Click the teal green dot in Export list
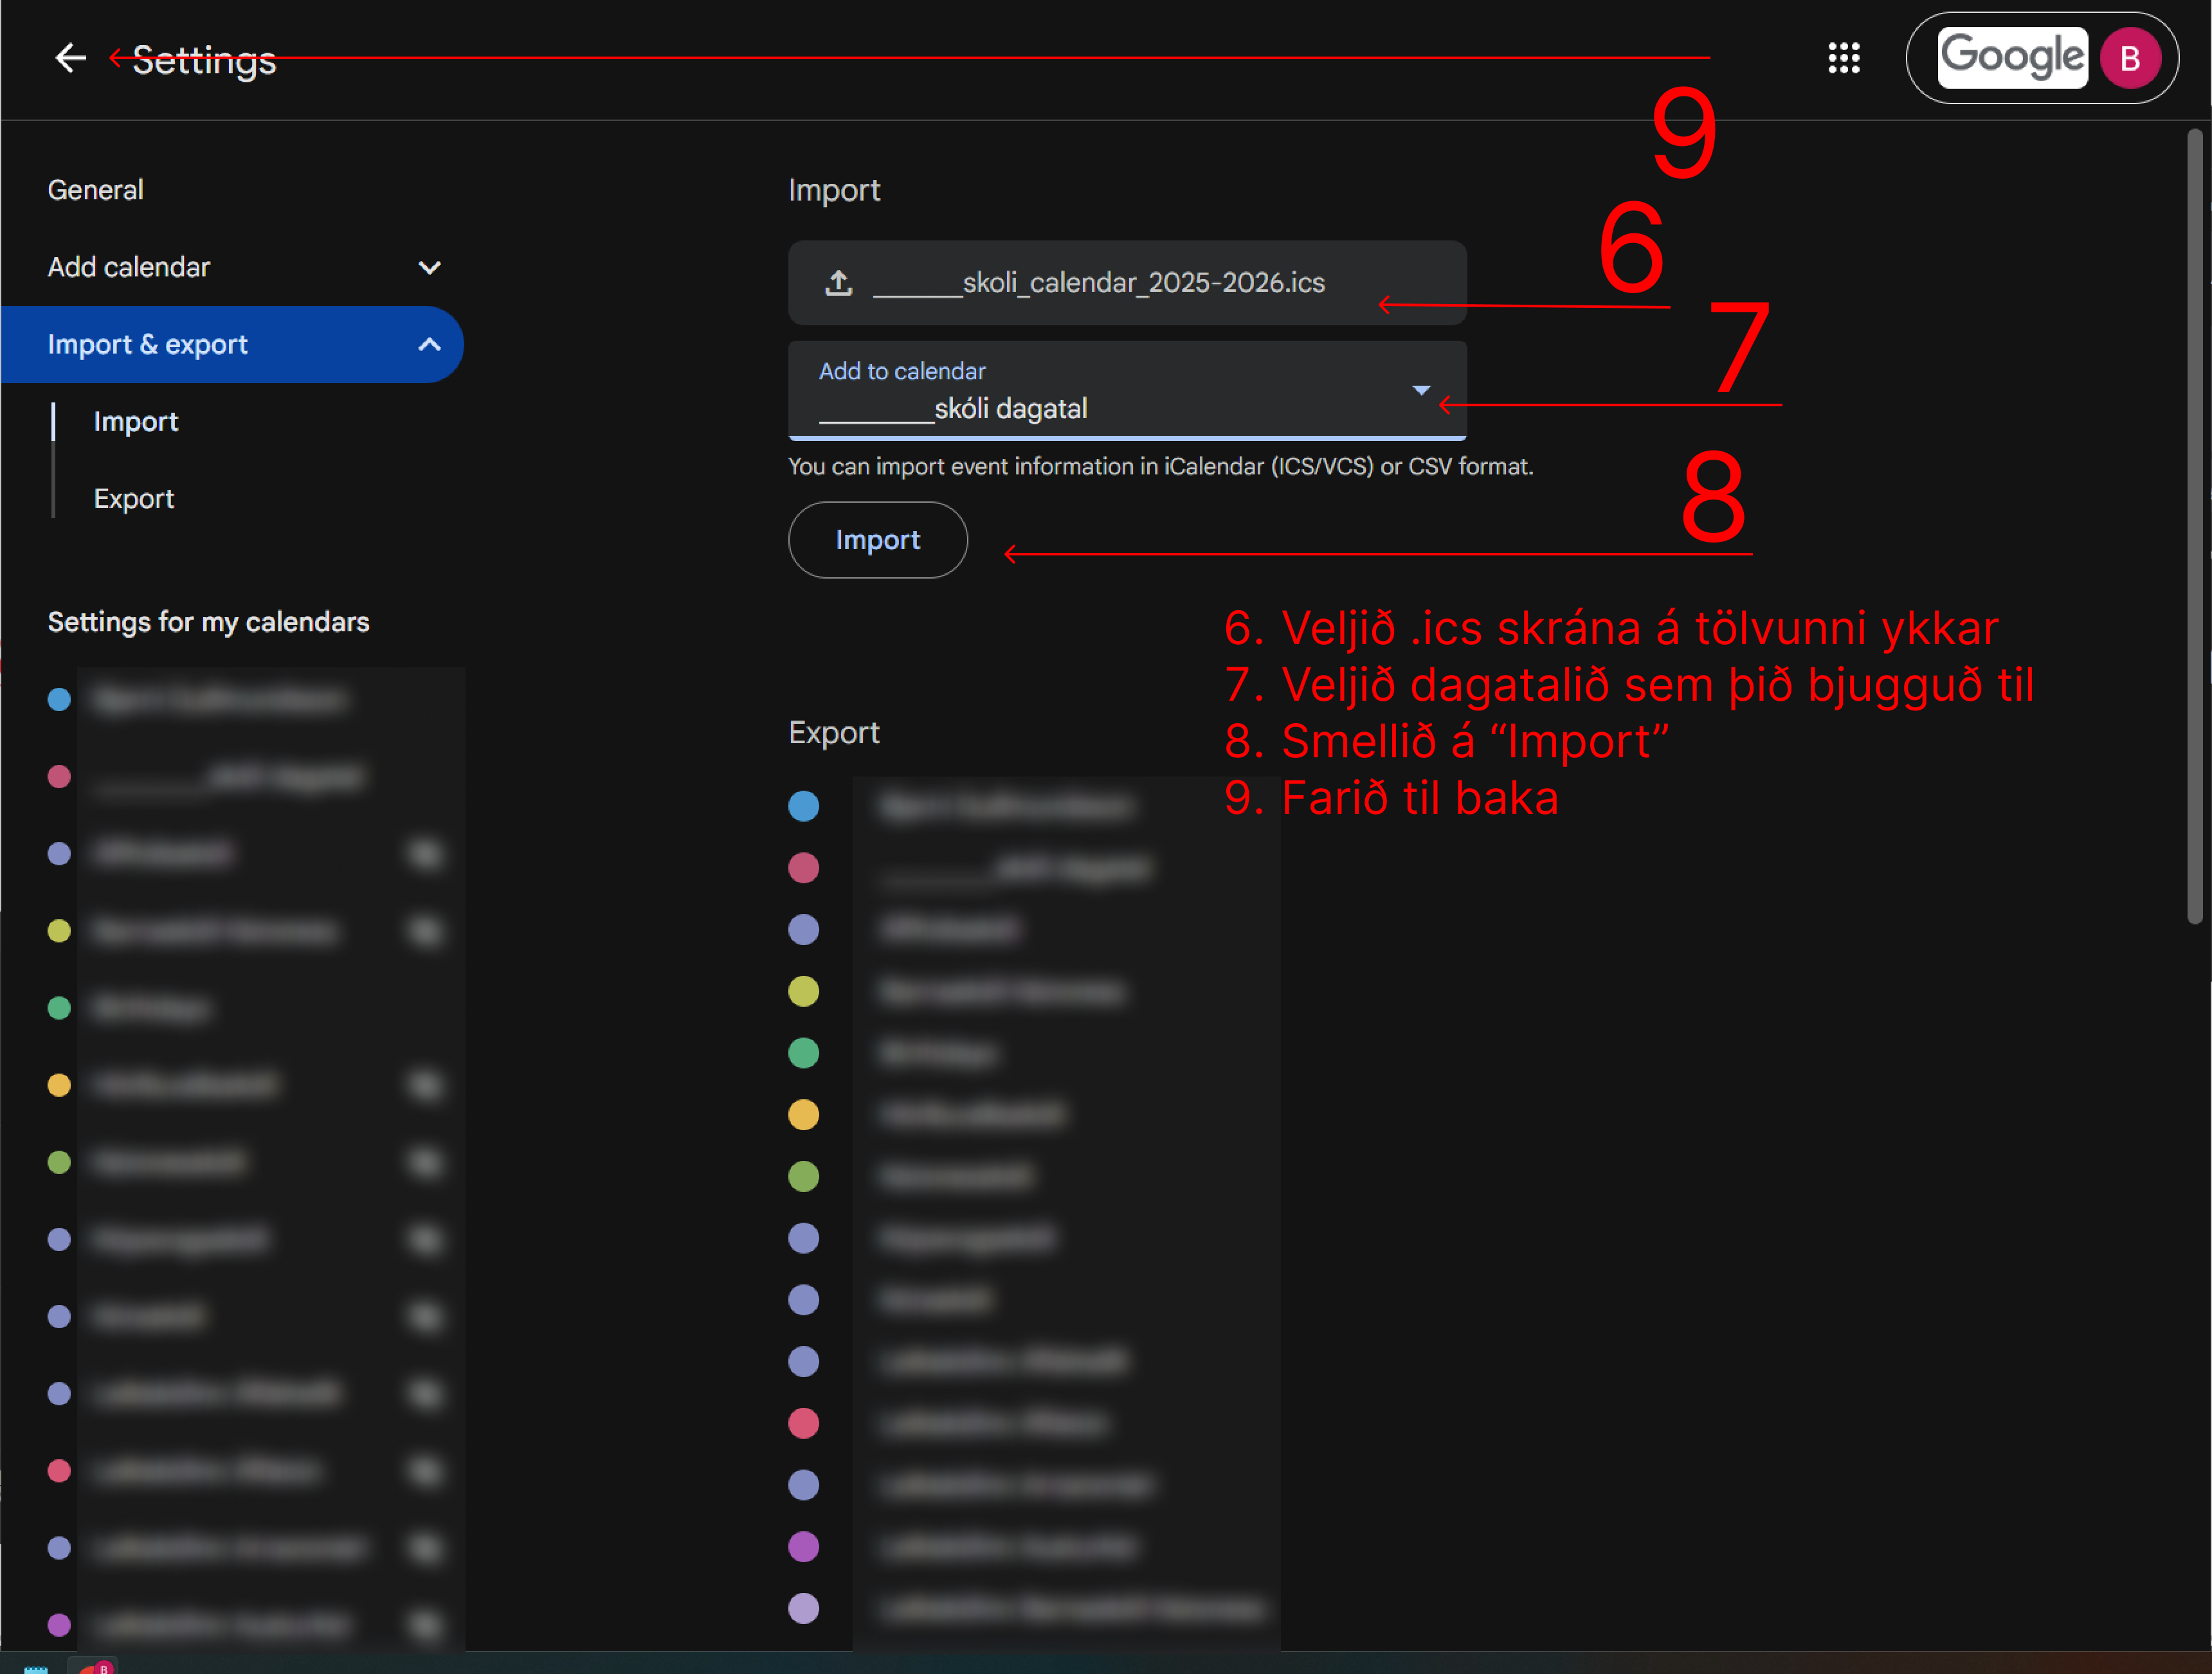Viewport: 2212px width, 1674px height. pos(803,1053)
